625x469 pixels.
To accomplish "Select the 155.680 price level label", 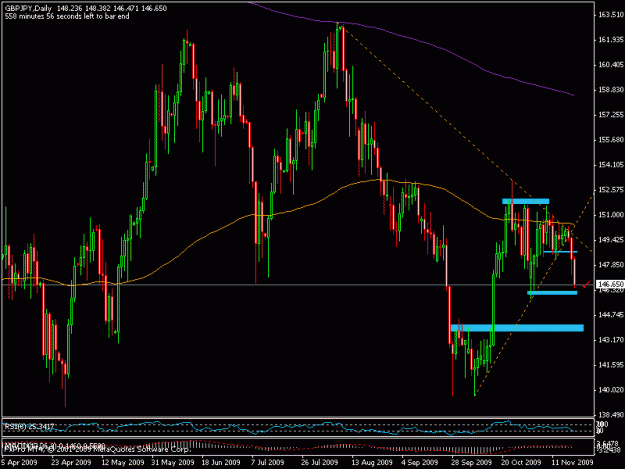I will [610, 140].
